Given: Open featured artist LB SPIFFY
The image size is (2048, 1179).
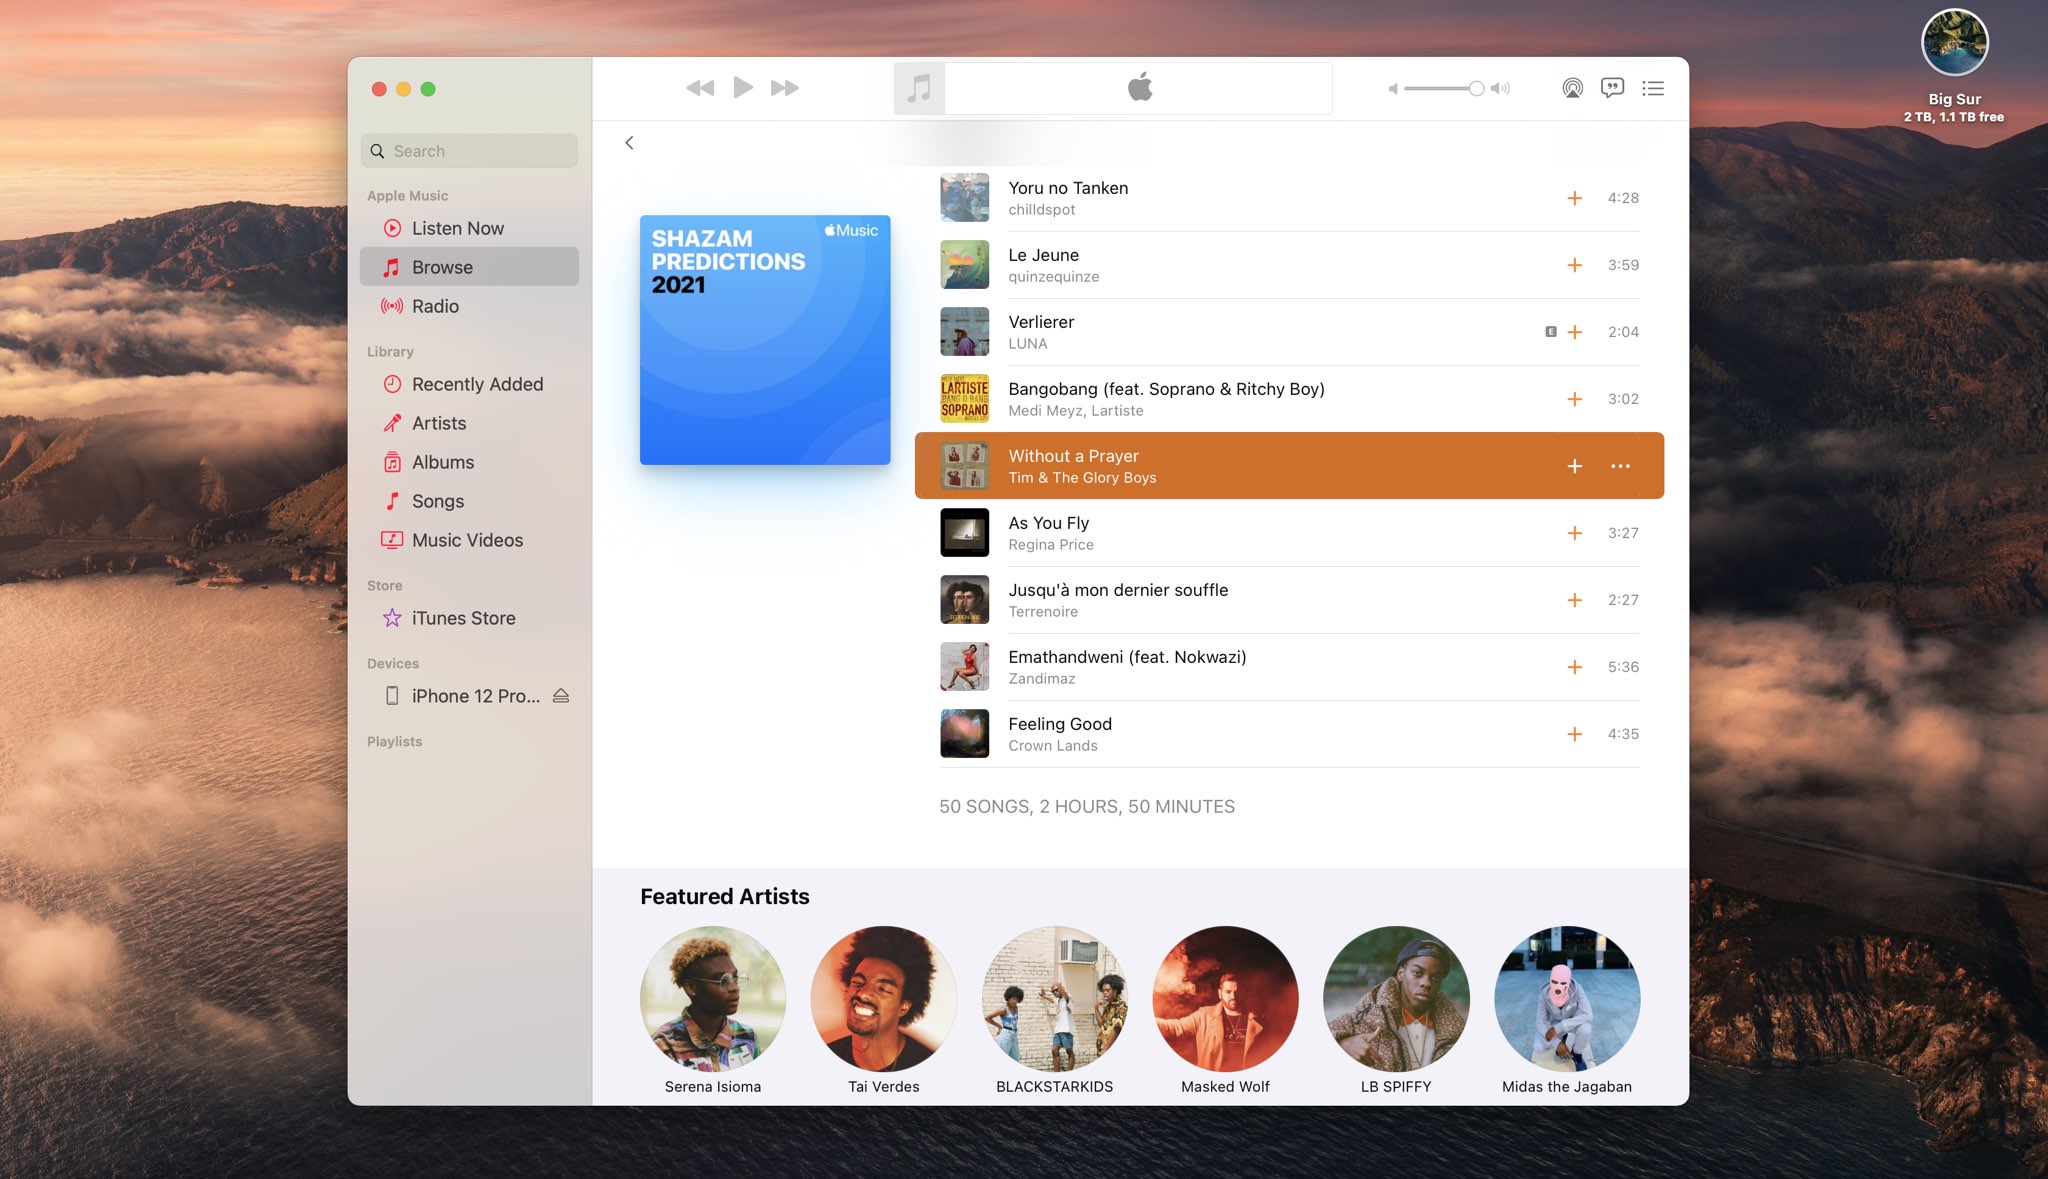Looking at the screenshot, I should coord(1396,999).
